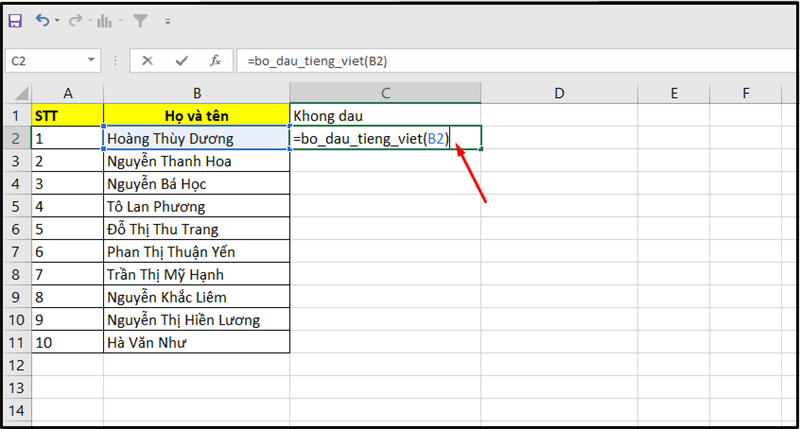Click inside the formula bar text
The height and width of the screenshot is (429, 800).
click(x=317, y=61)
